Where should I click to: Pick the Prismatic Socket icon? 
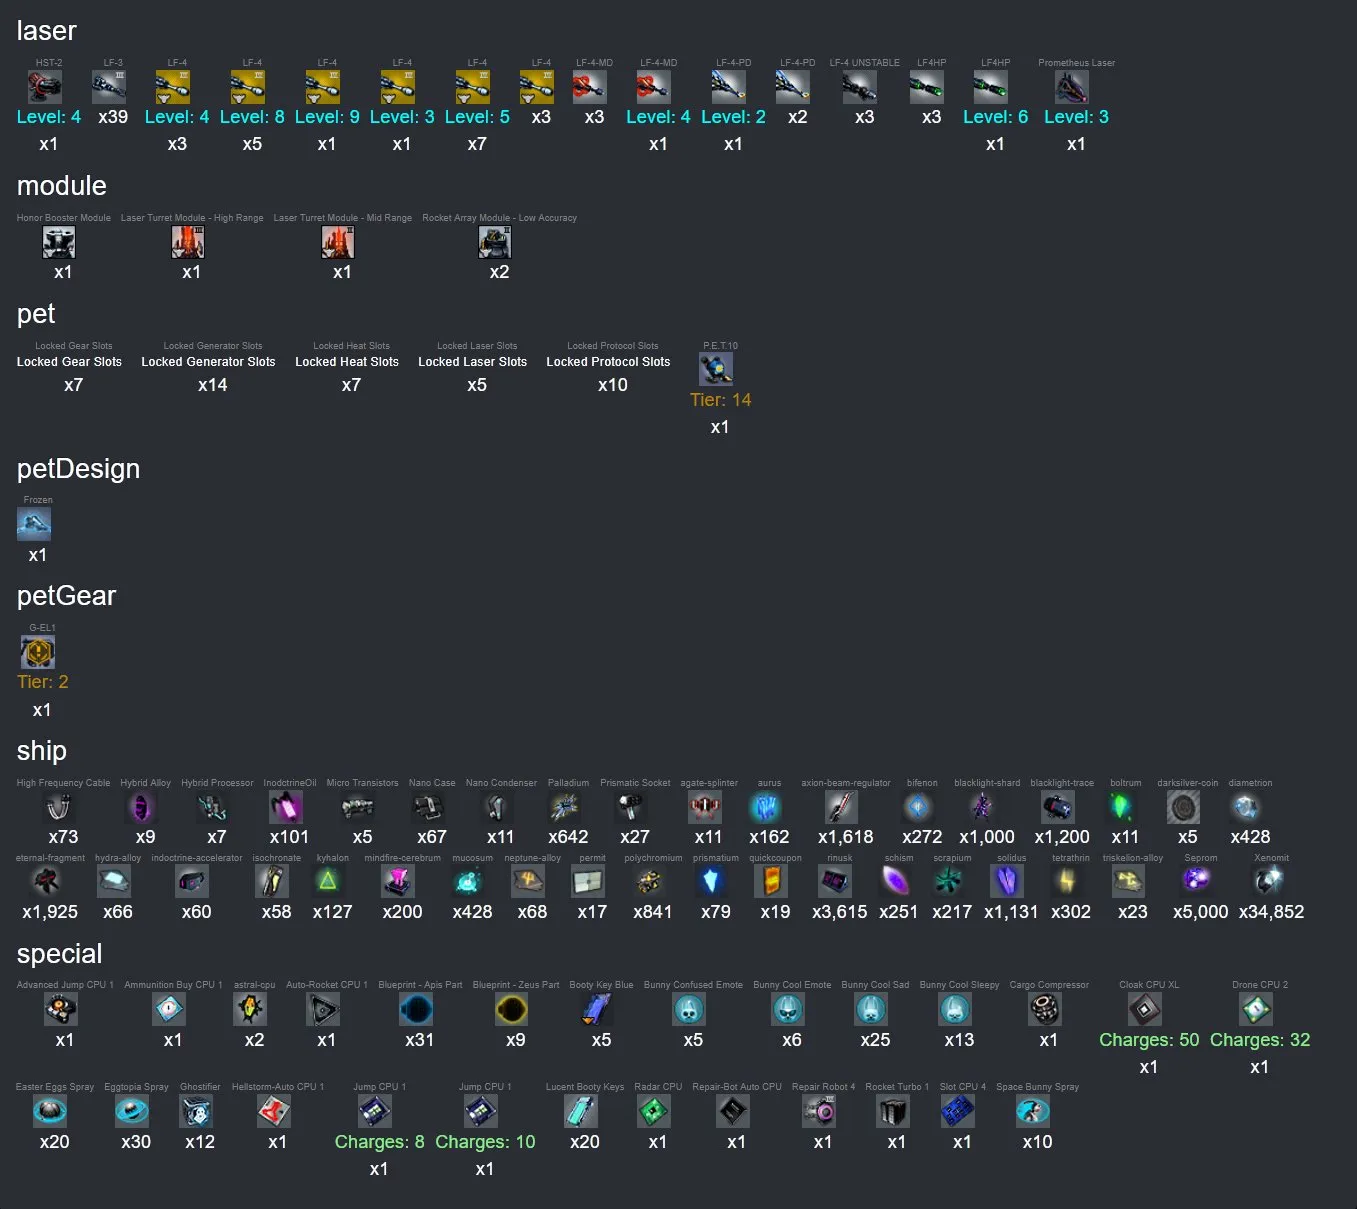coord(632,807)
